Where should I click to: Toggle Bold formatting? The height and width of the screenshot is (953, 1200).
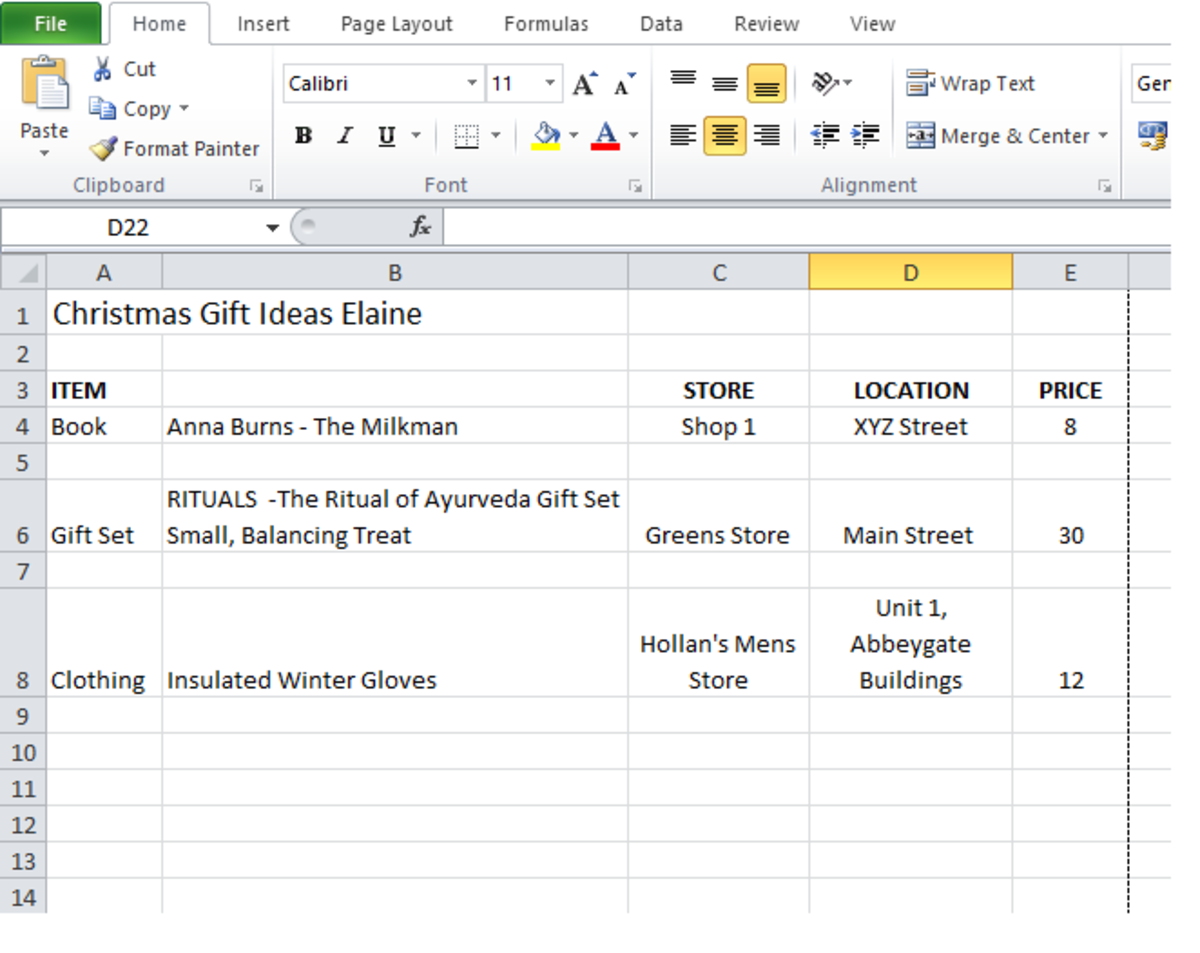(304, 136)
